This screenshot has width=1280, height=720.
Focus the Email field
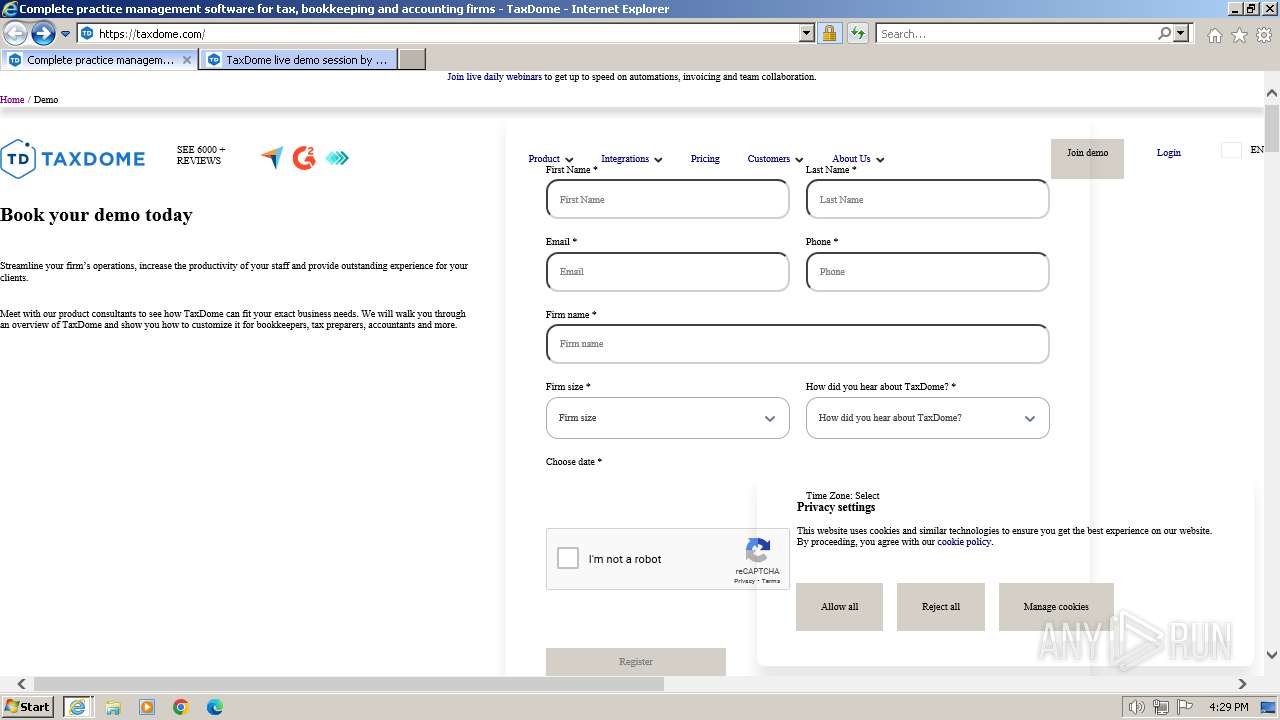coord(667,271)
